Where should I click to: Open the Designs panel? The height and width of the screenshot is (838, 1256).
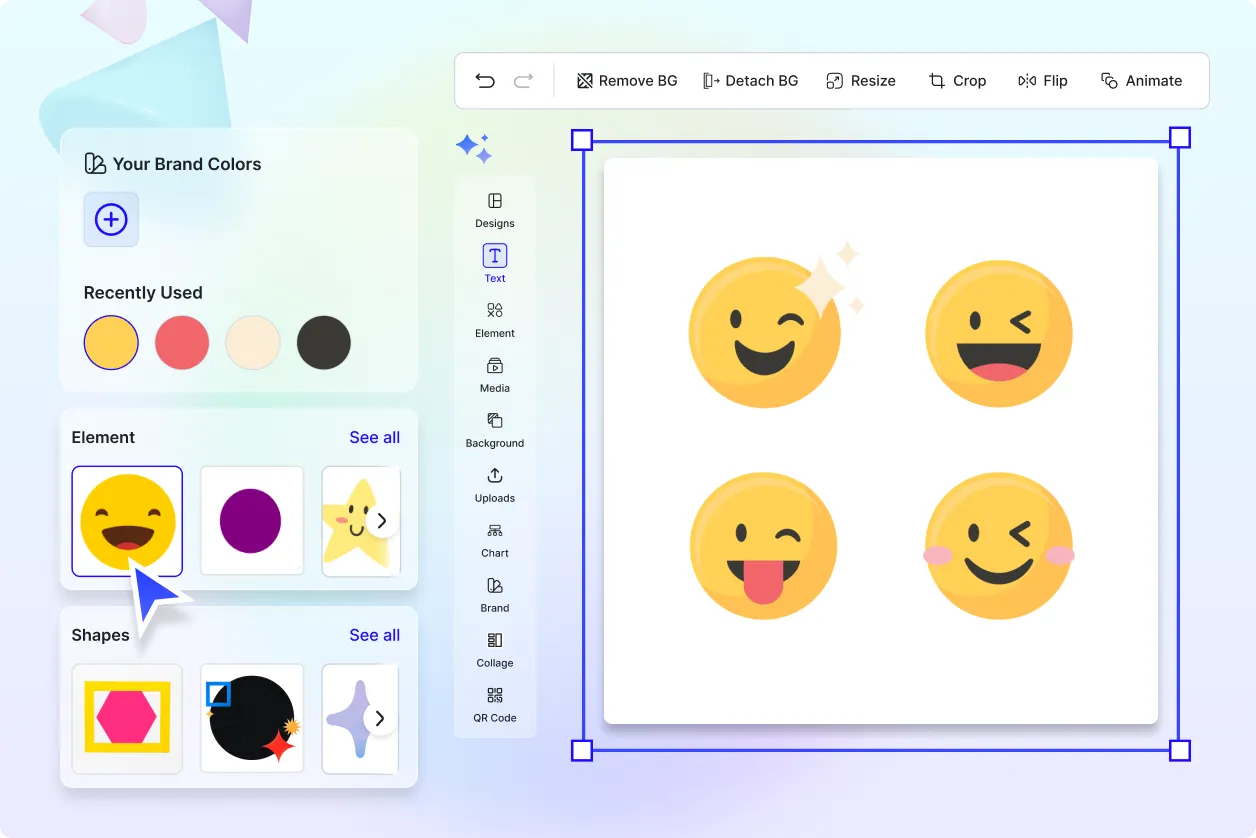tap(494, 210)
